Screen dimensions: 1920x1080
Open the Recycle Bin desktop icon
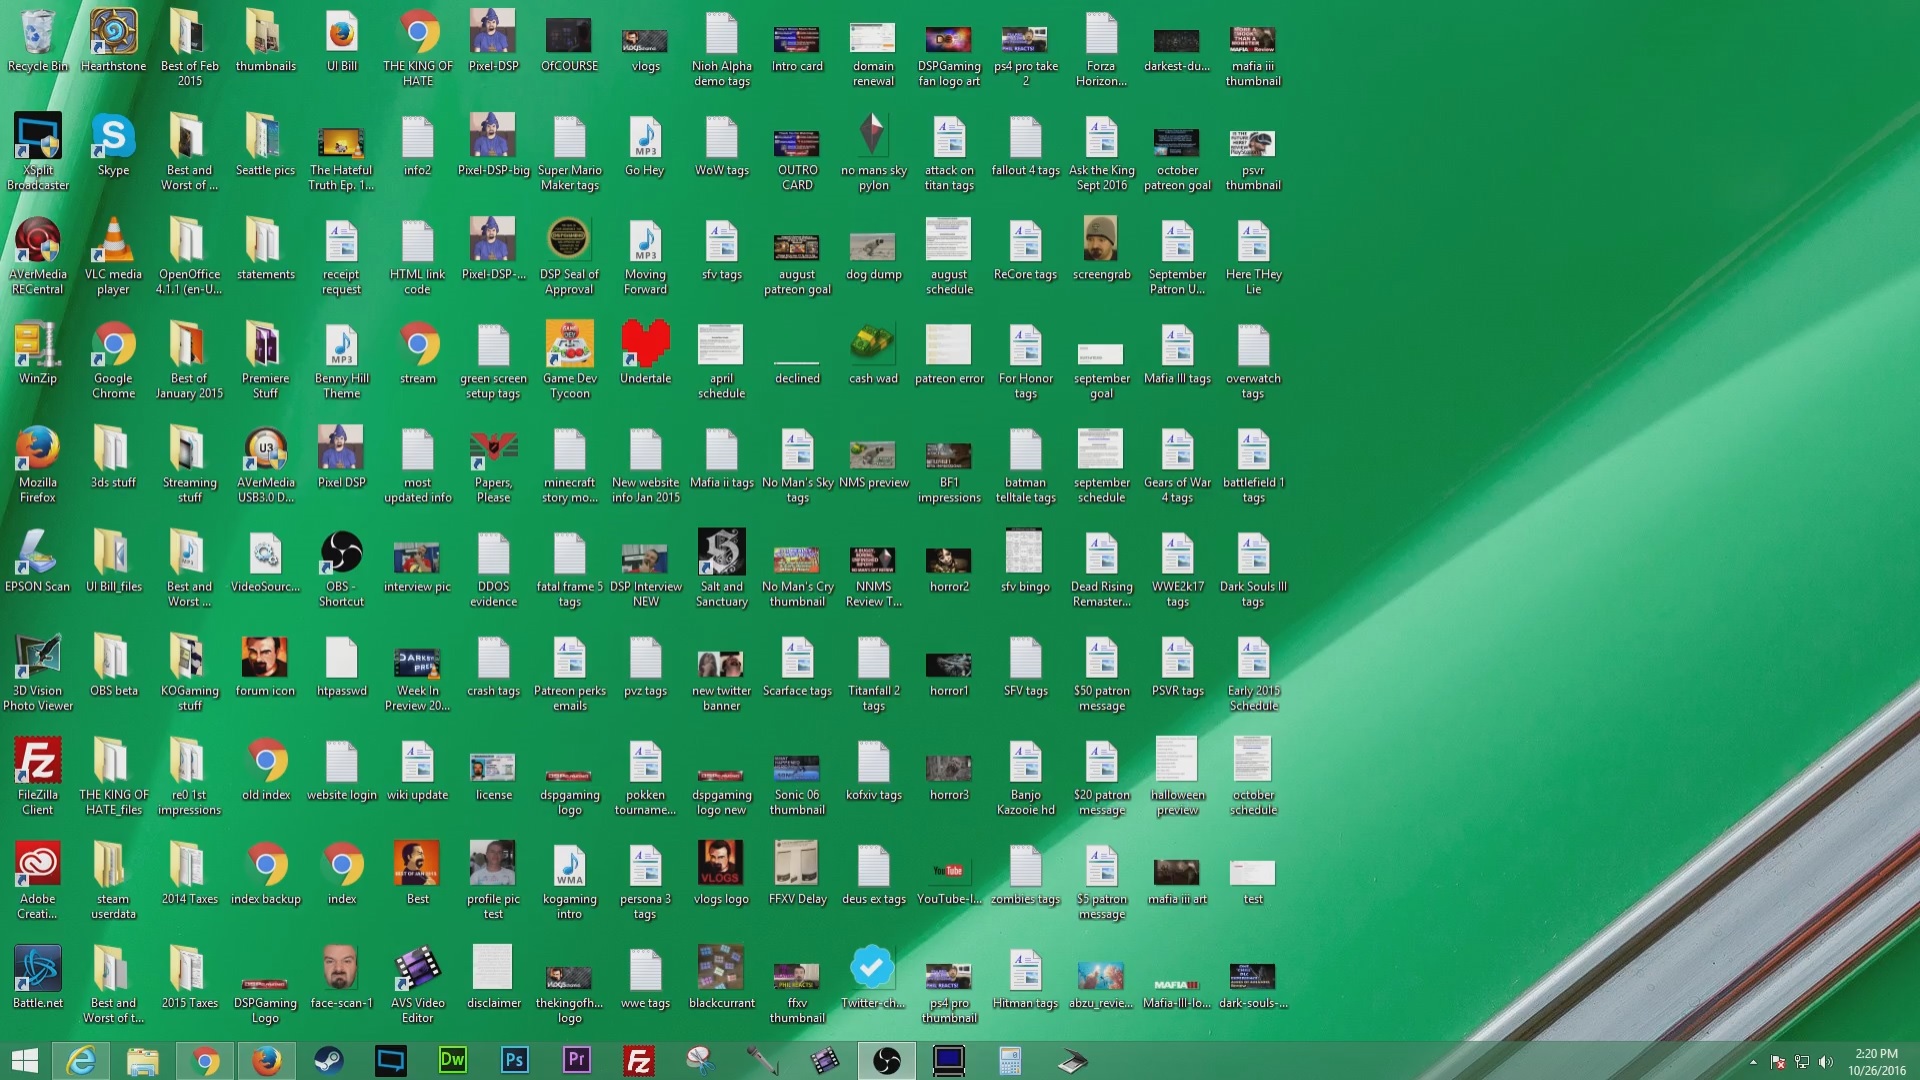point(38,42)
